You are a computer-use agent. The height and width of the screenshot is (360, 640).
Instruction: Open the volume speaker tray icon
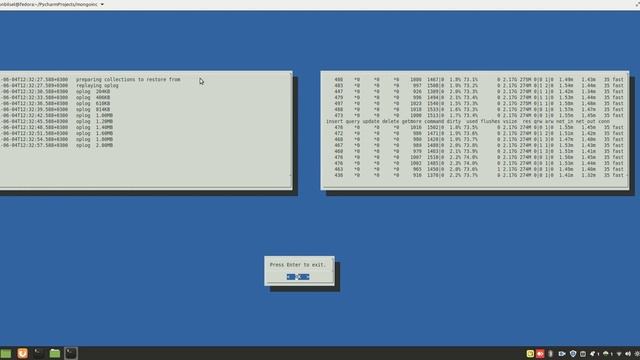628,354
